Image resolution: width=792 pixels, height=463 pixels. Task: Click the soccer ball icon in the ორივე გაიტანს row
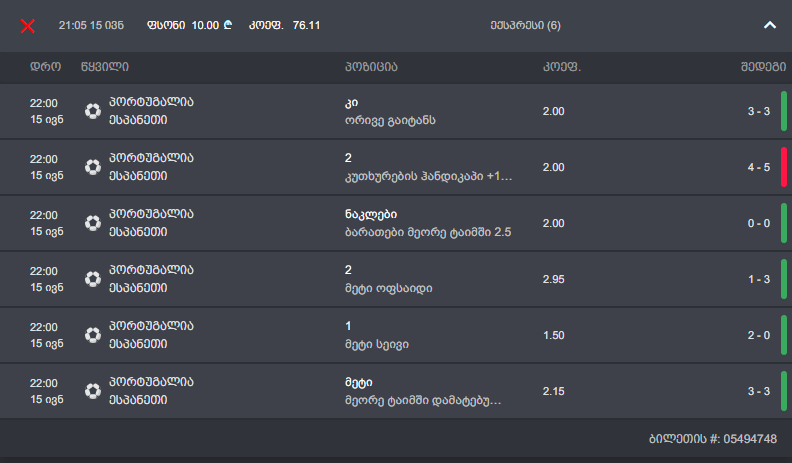click(93, 111)
